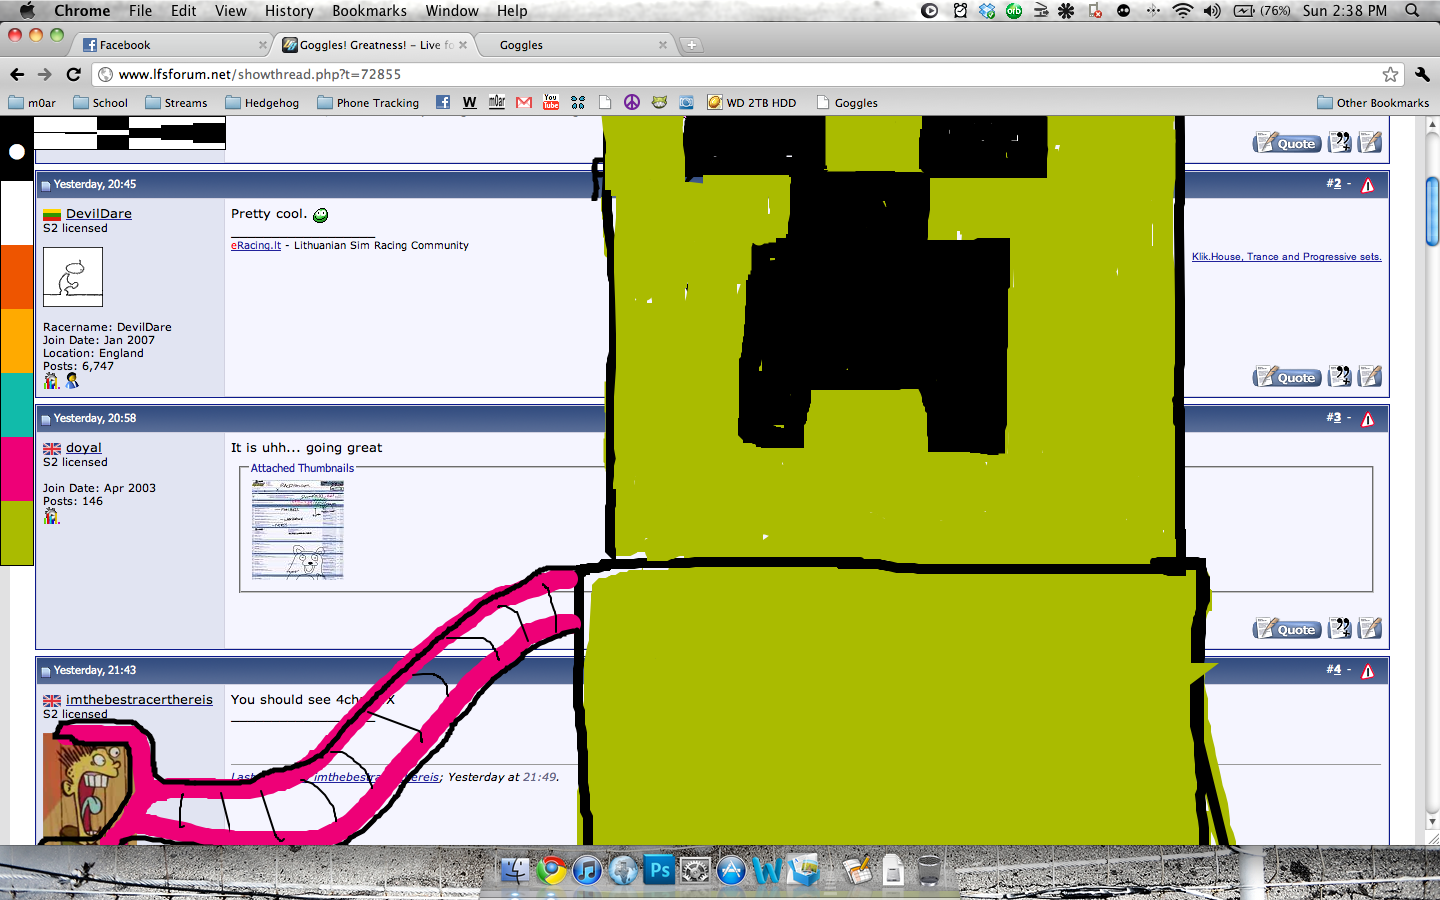
Task: Select the teal color swatch
Action: click(x=17, y=405)
